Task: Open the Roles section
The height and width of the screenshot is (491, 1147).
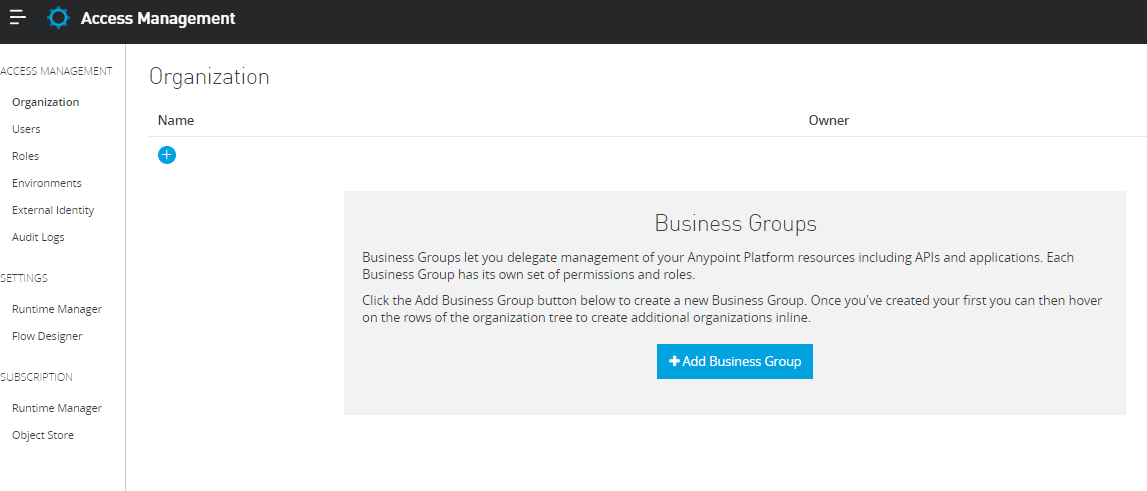Action: click(25, 156)
